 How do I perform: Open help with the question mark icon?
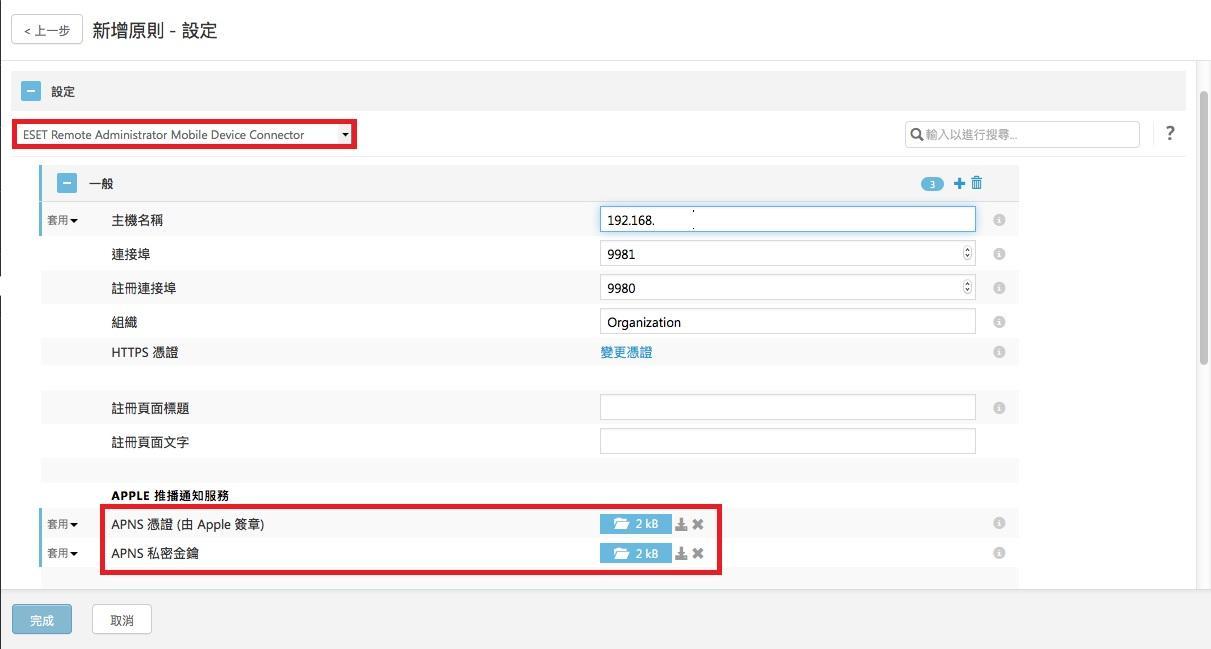pyautogui.click(x=1170, y=134)
